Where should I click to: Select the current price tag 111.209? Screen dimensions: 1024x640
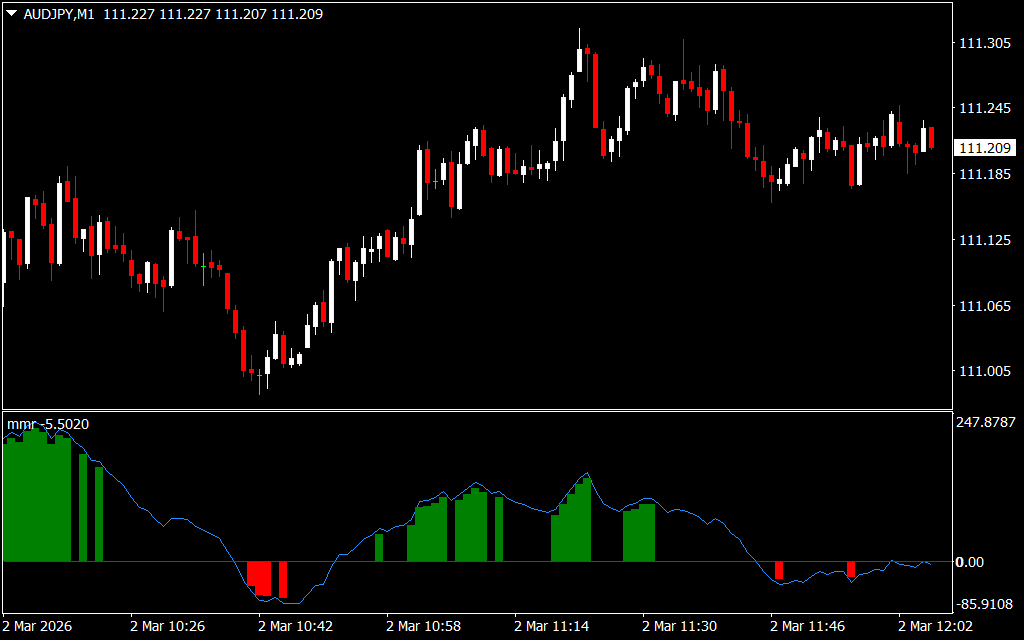(x=984, y=148)
